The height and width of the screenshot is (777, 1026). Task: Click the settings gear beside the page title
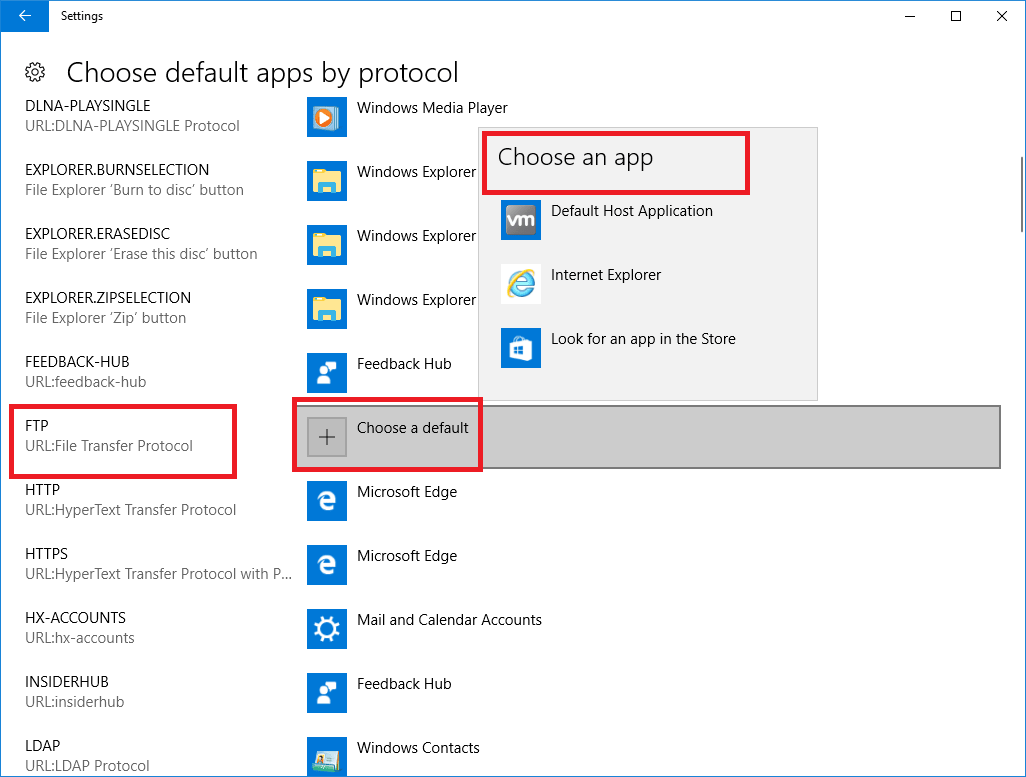click(36, 71)
